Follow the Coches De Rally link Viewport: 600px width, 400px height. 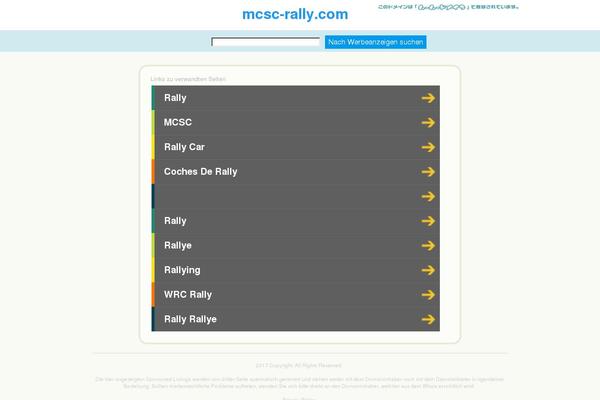coord(201,171)
